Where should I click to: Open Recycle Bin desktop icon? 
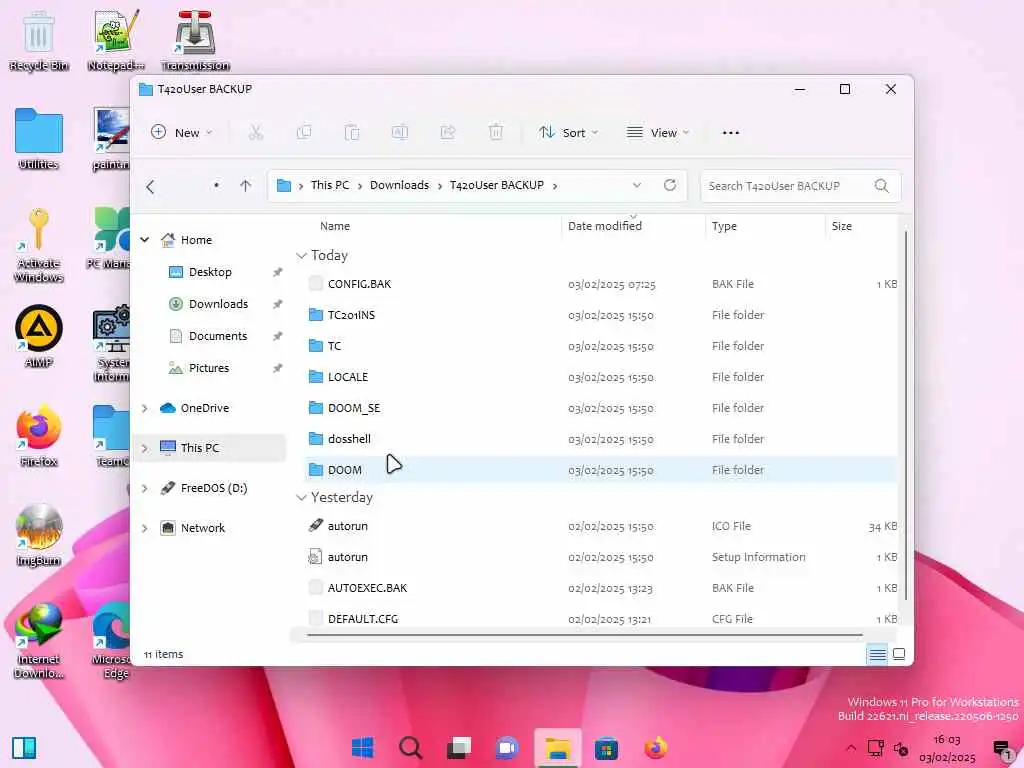coord(39,40)
